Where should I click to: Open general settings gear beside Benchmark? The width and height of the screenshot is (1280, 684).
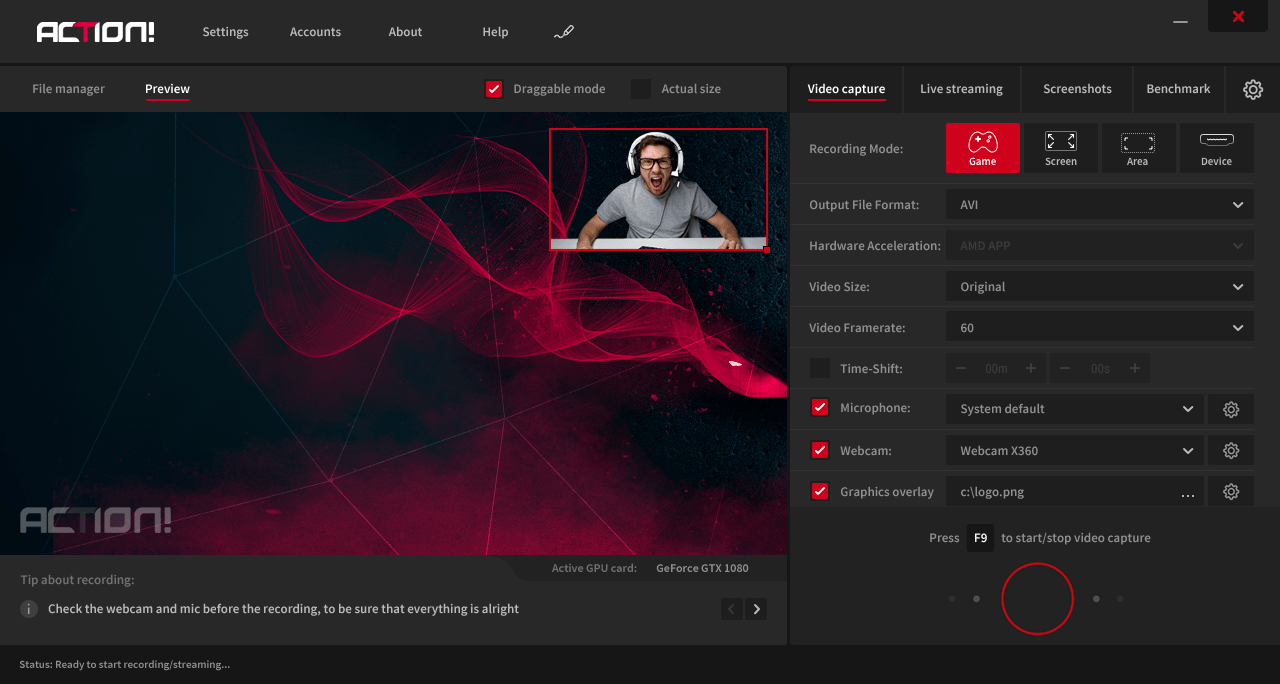[1253, 89]
